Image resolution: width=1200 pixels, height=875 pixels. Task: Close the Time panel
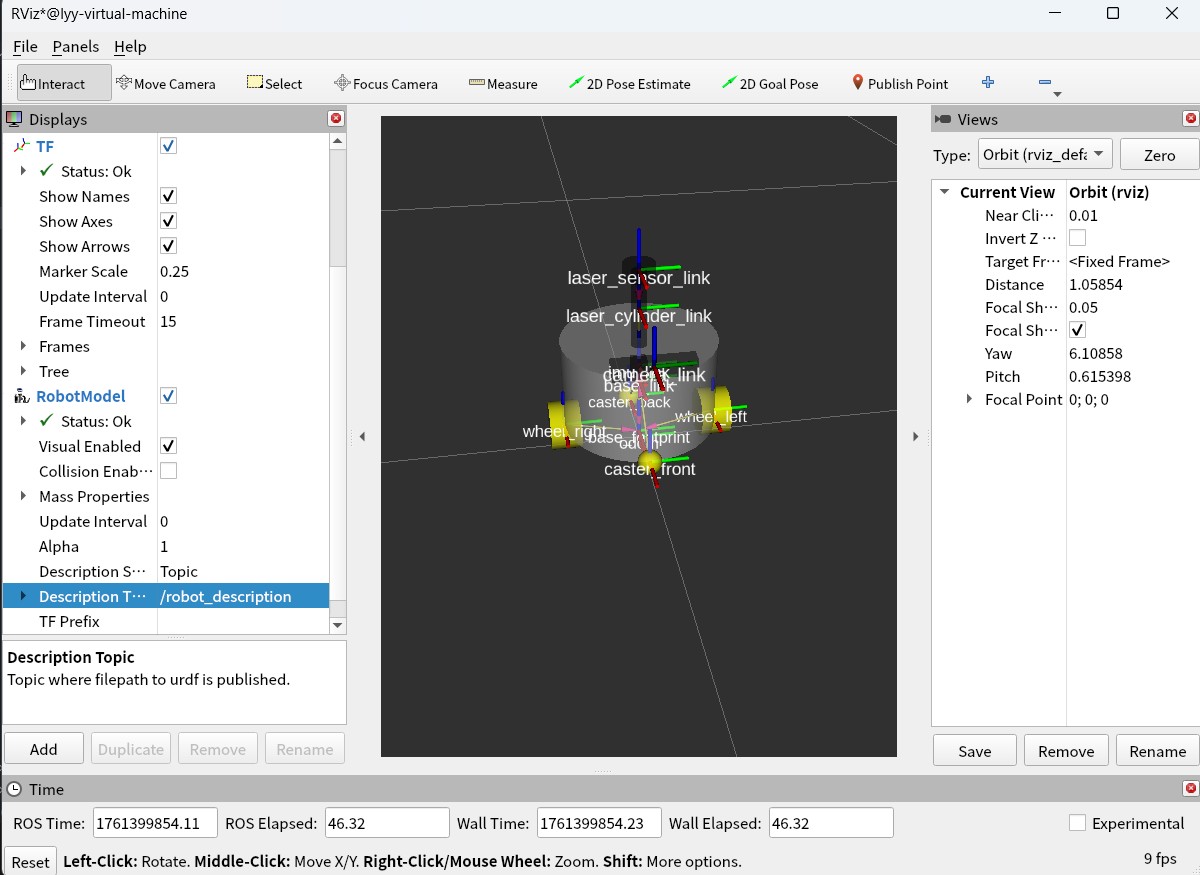(x=1190, y=789)
